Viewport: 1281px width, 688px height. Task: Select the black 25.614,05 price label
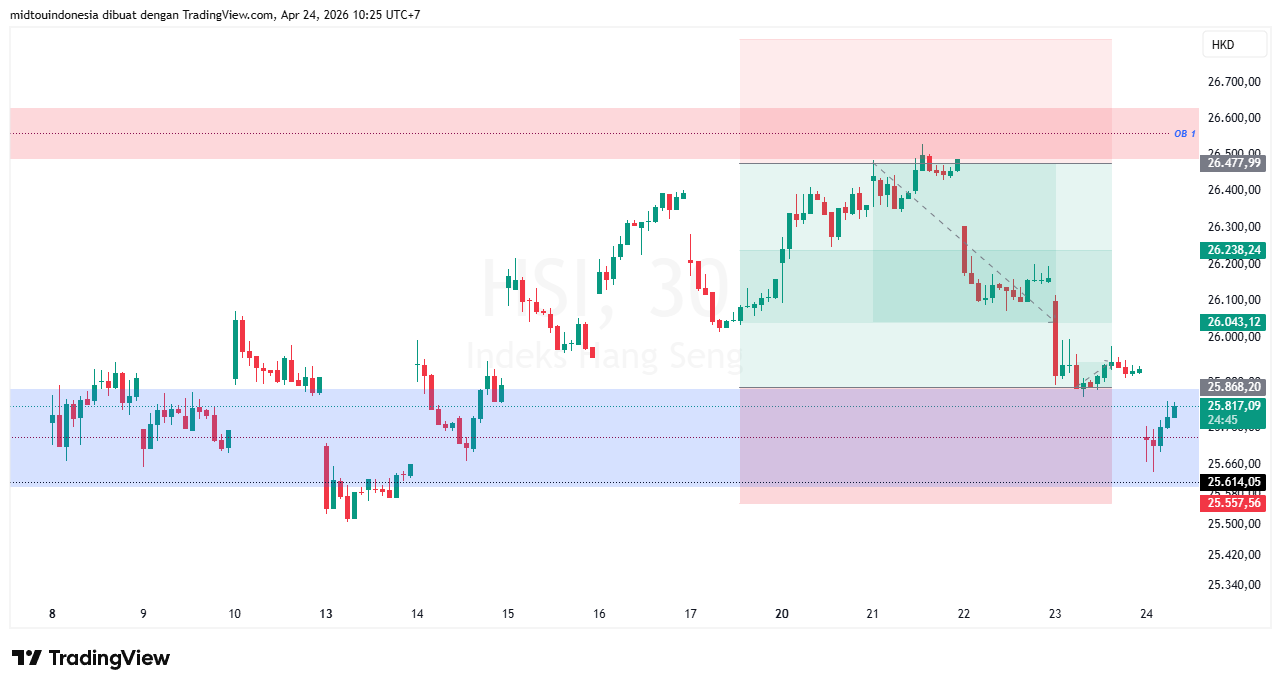point(1233,482)
